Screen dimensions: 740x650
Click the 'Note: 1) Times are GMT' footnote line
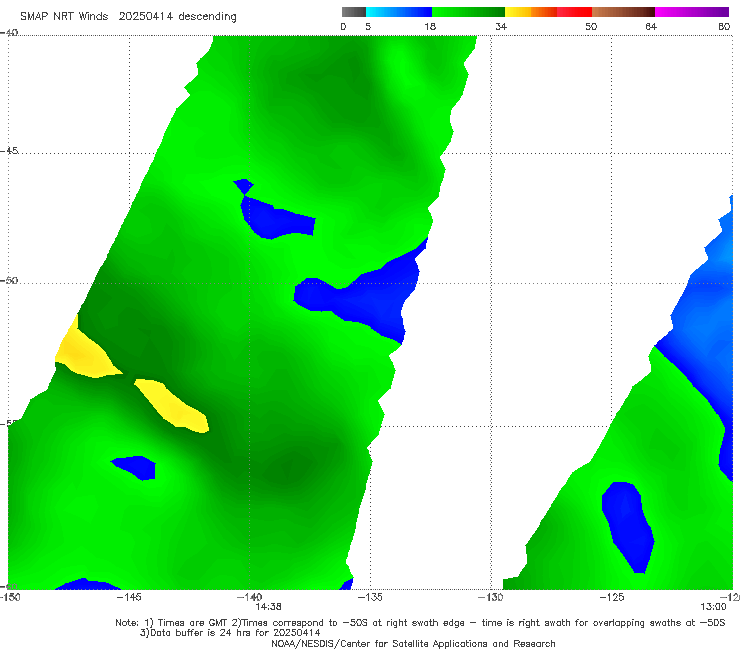[x=420, y=623]
